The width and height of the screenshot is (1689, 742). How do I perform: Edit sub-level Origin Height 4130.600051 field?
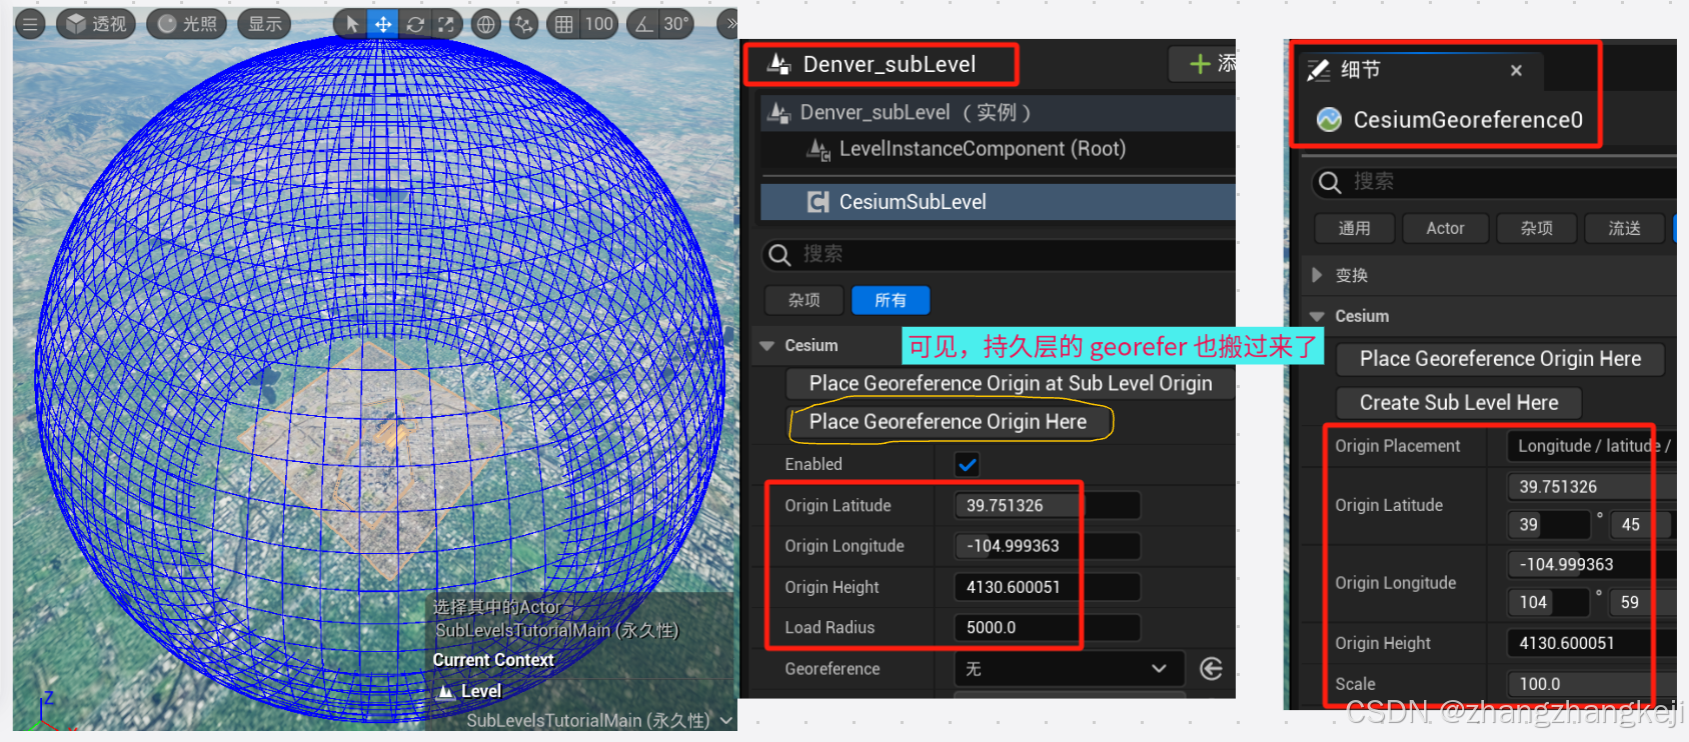click(1047, 587)
